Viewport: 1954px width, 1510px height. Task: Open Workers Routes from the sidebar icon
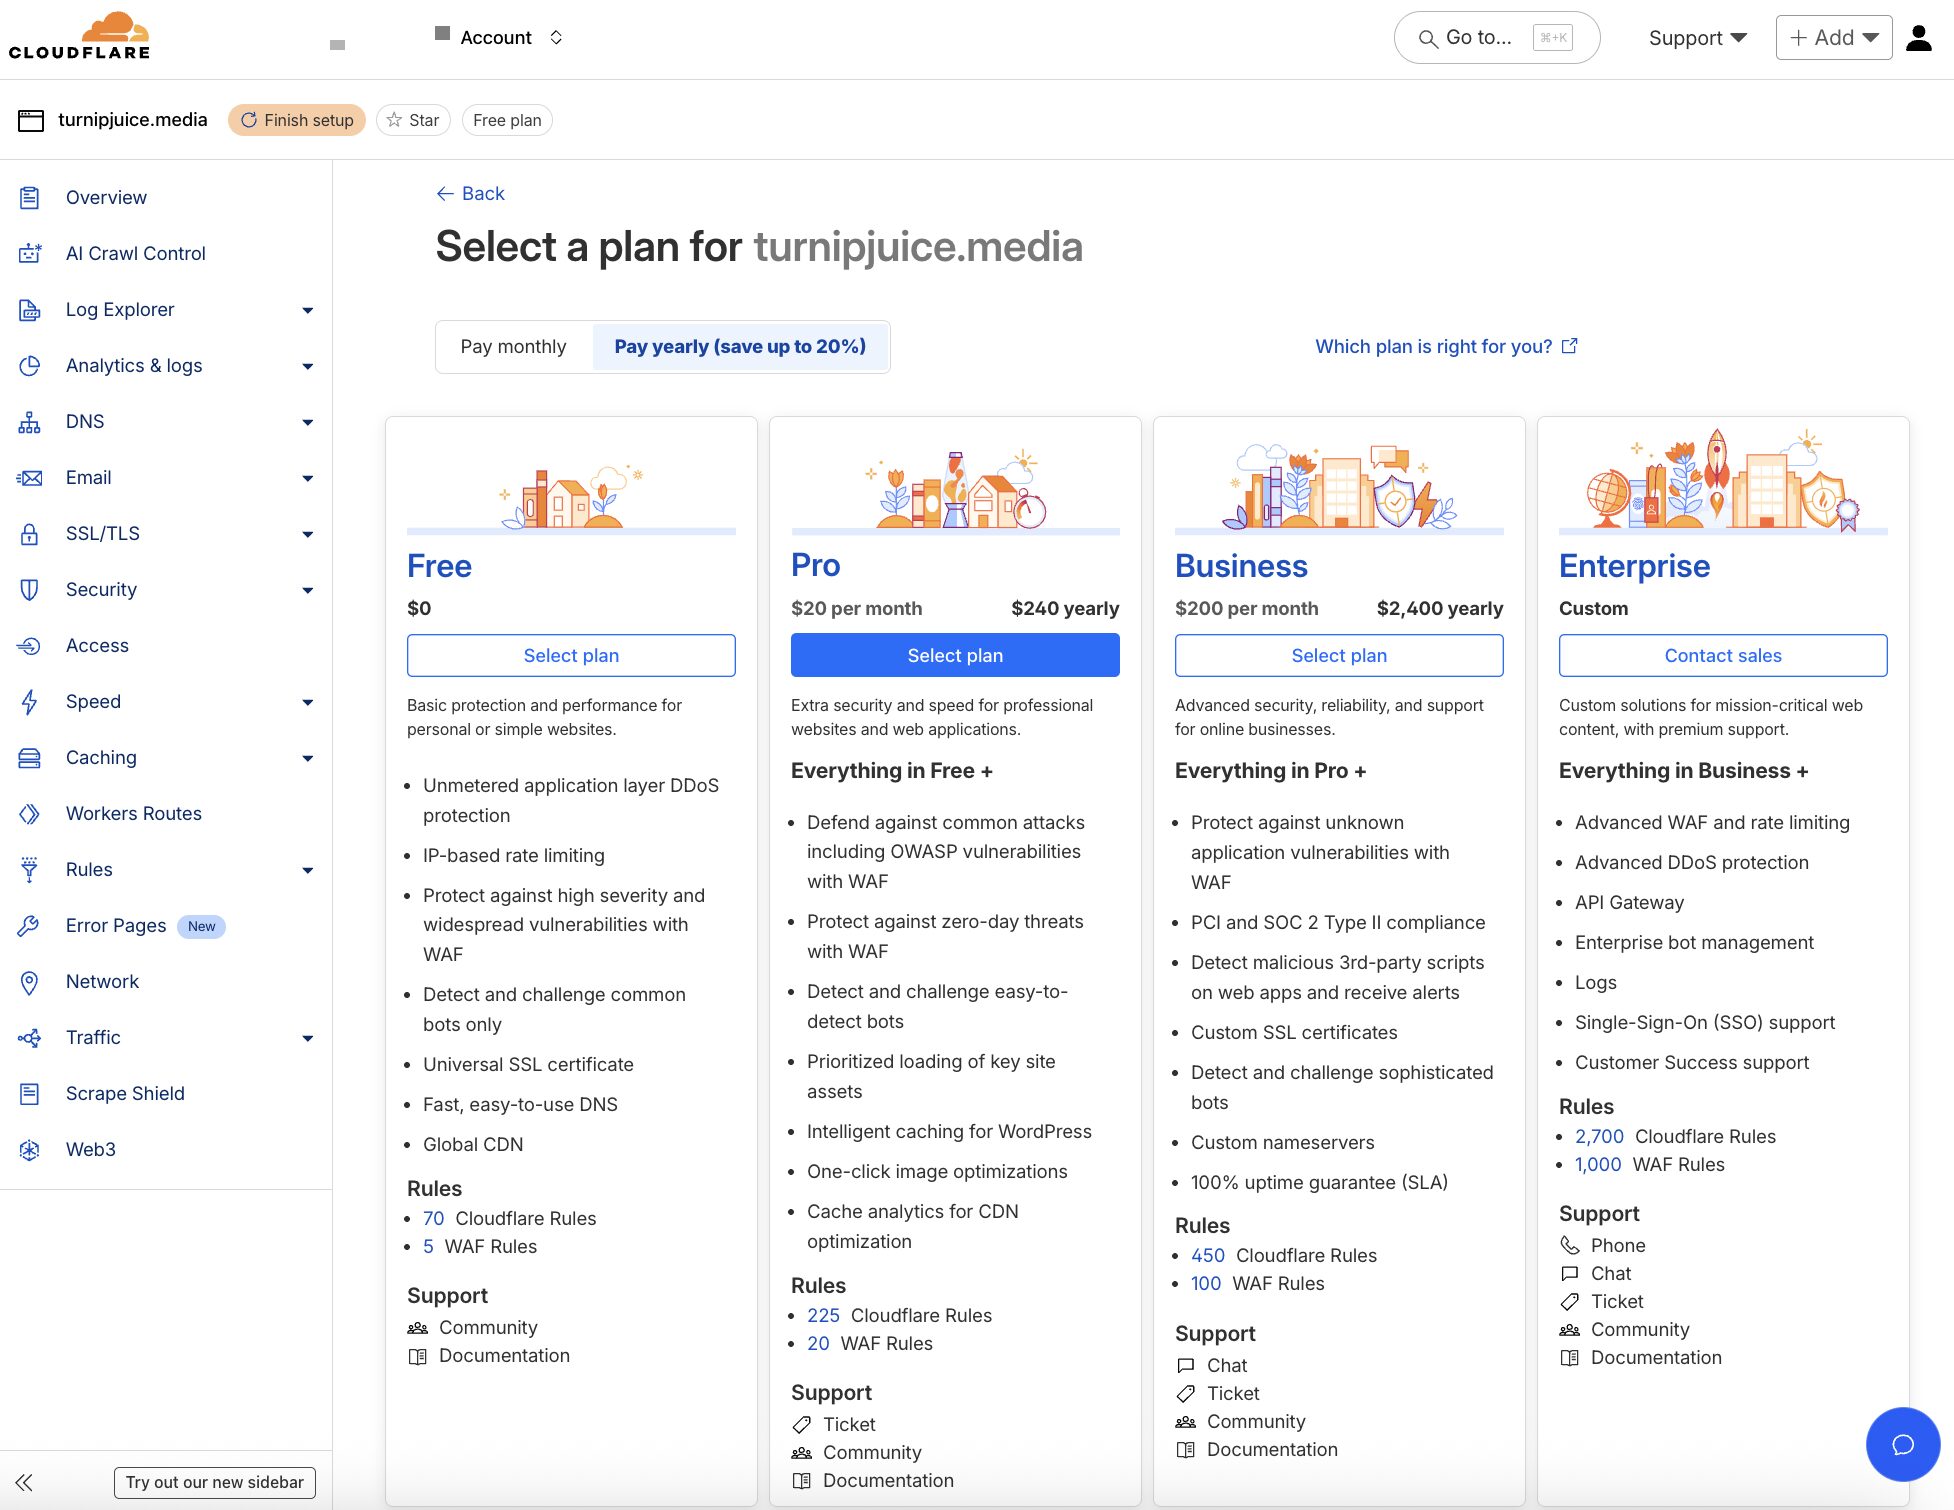tap(30, 813)
